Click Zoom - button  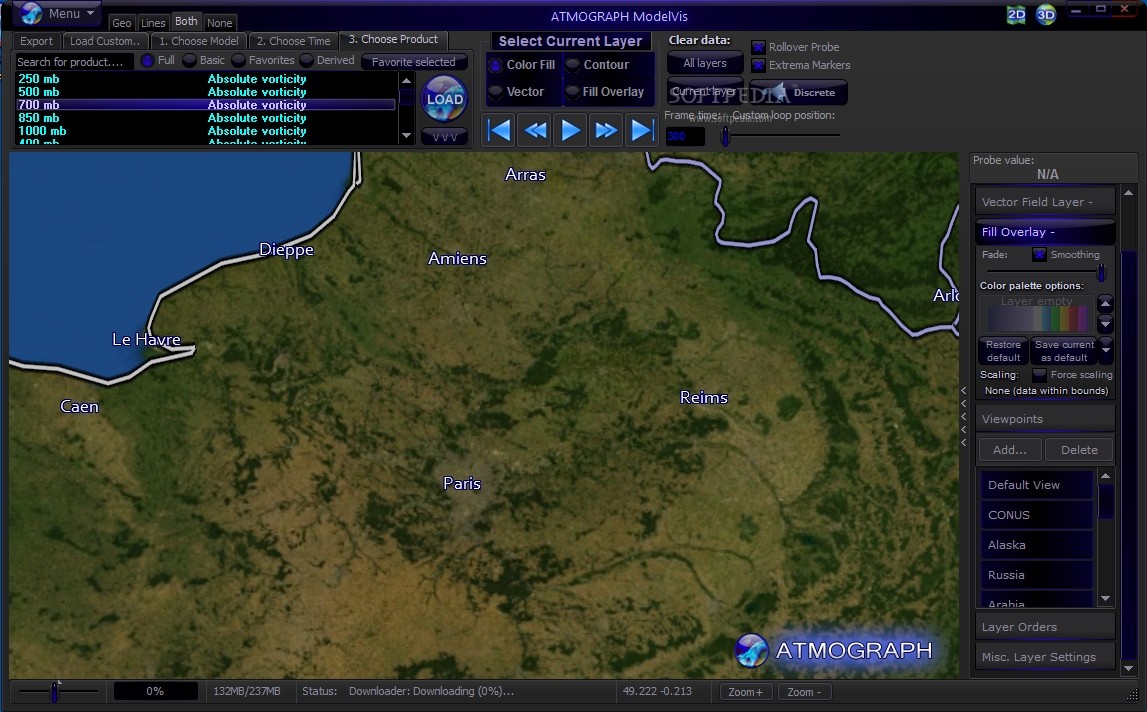803,692
